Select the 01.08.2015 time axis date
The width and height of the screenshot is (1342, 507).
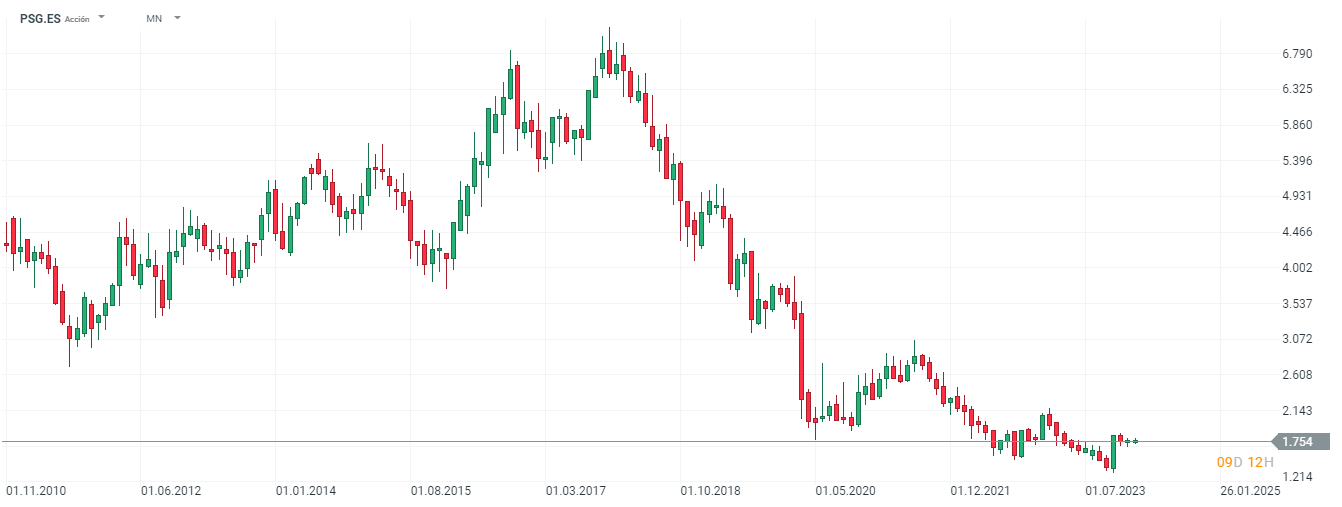tap(441, 492)
